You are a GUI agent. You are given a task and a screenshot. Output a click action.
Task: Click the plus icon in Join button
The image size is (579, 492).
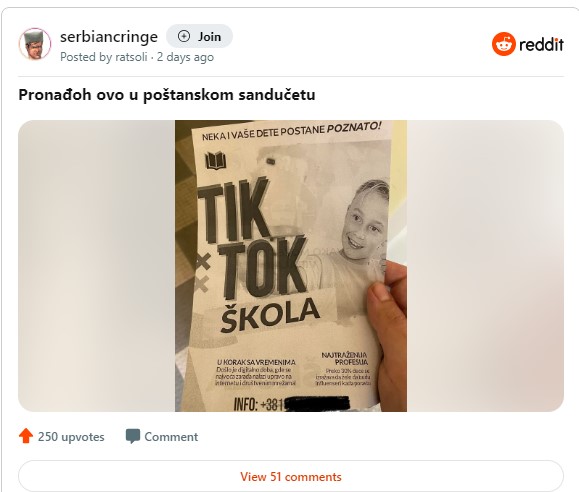(184, 36)
